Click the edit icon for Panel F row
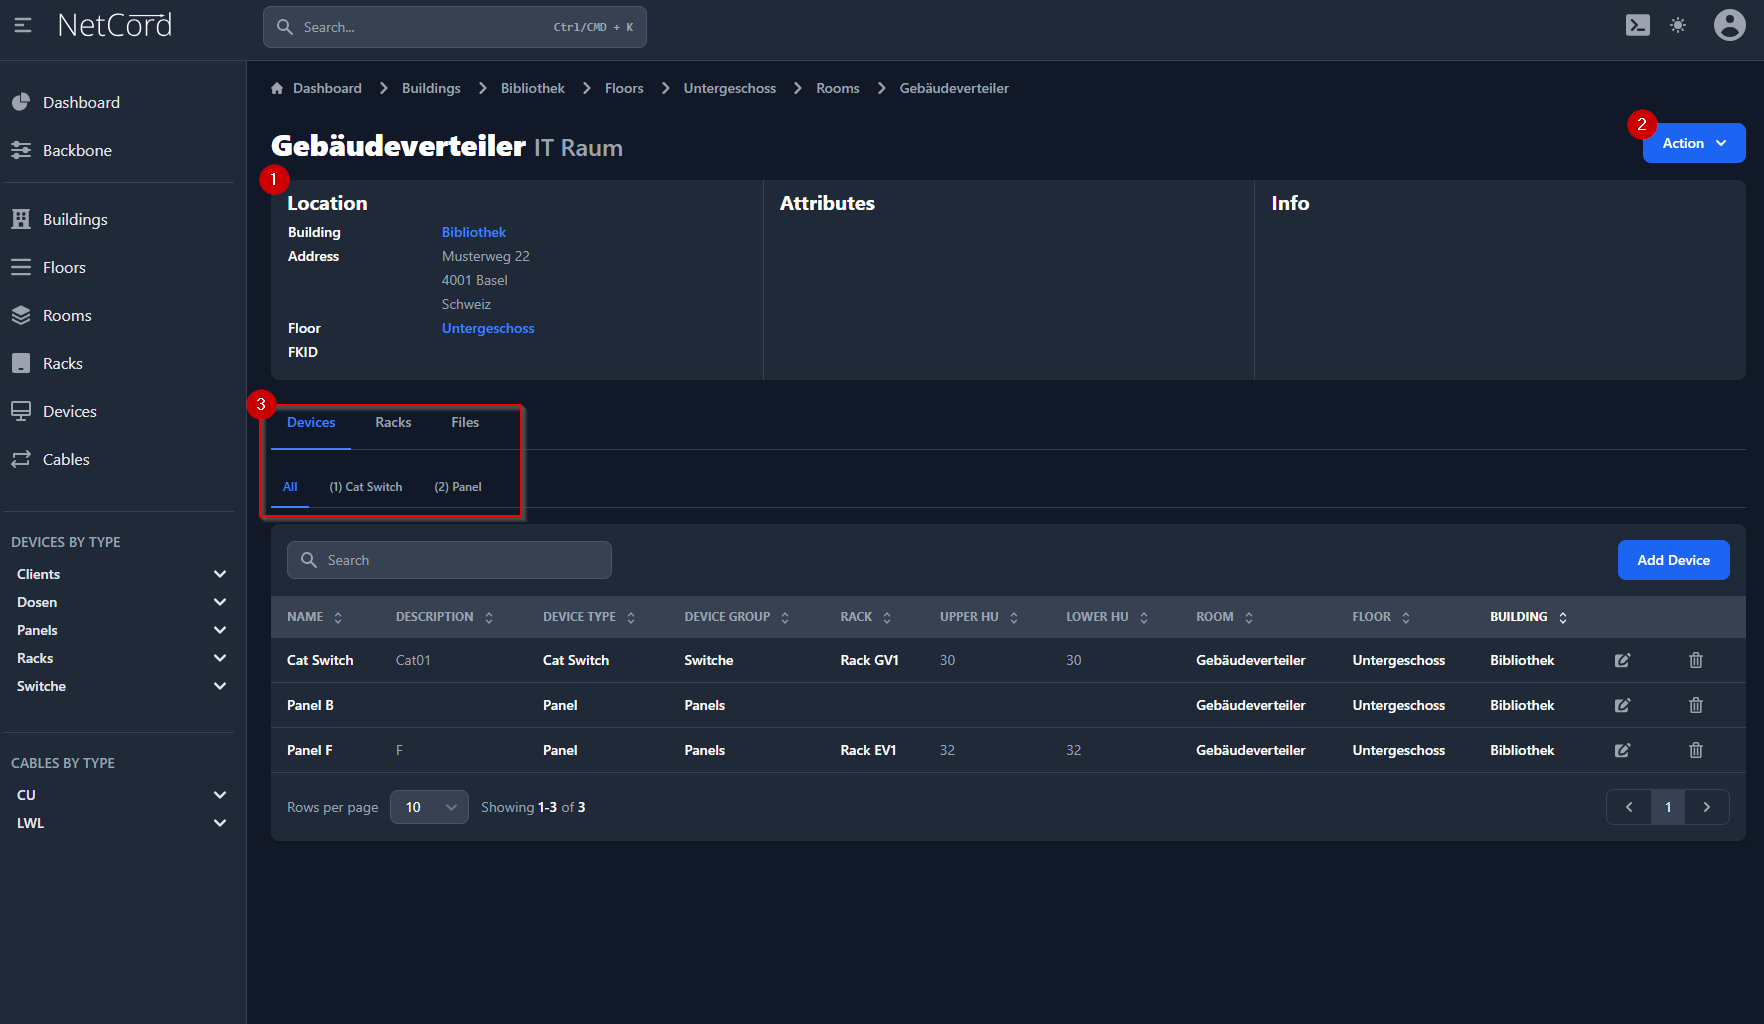The width and height of the screenshot is (1764, 1024). coord(1622,750)
